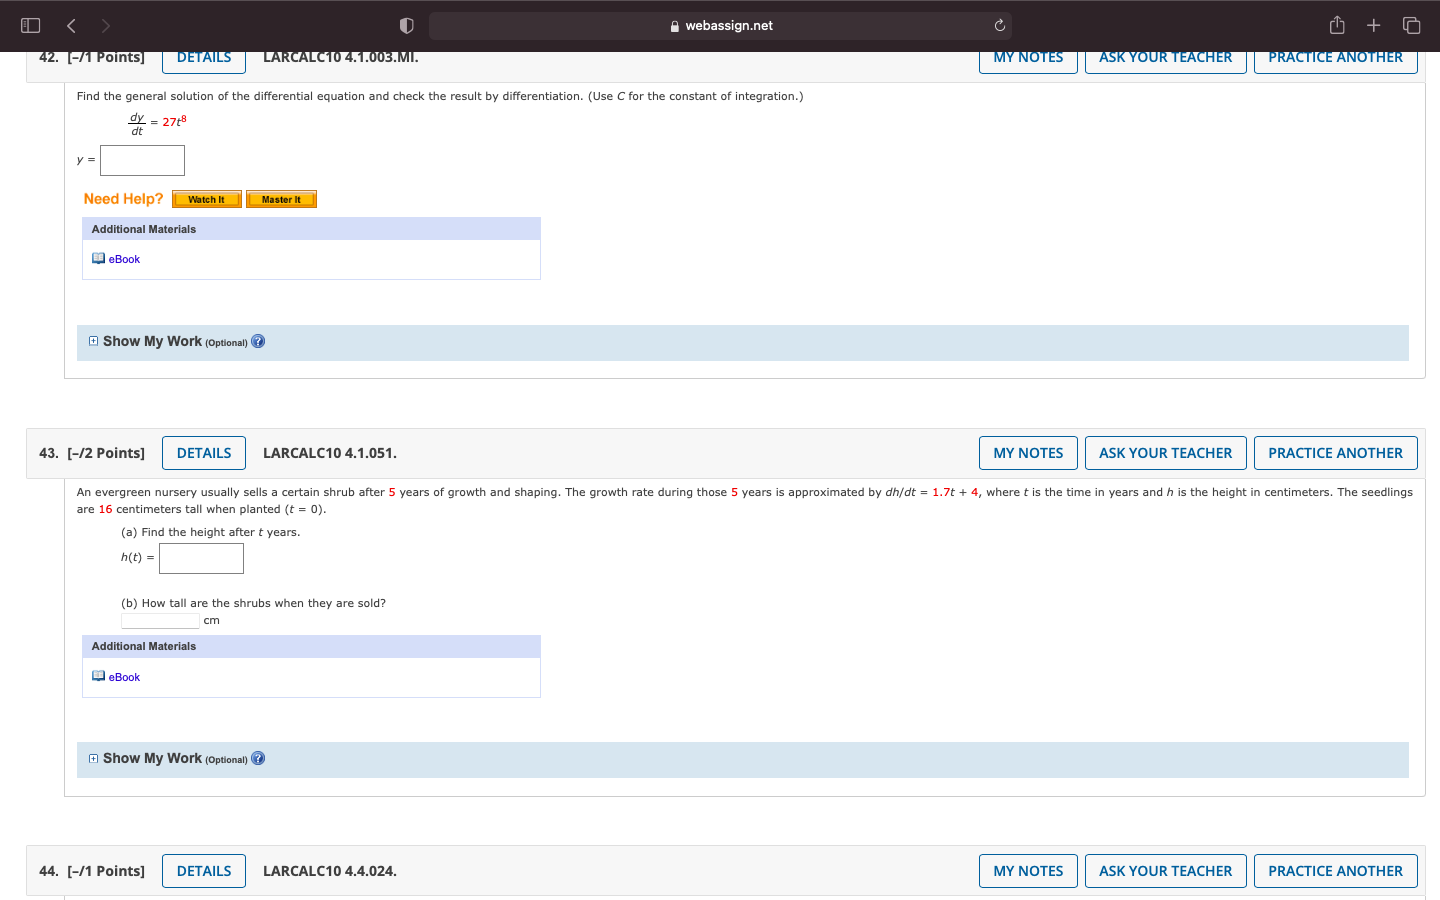Click ASK YOUR TEACHER for problem 43
Screen dimensions: 1440x900
[x=1165, y=452]
